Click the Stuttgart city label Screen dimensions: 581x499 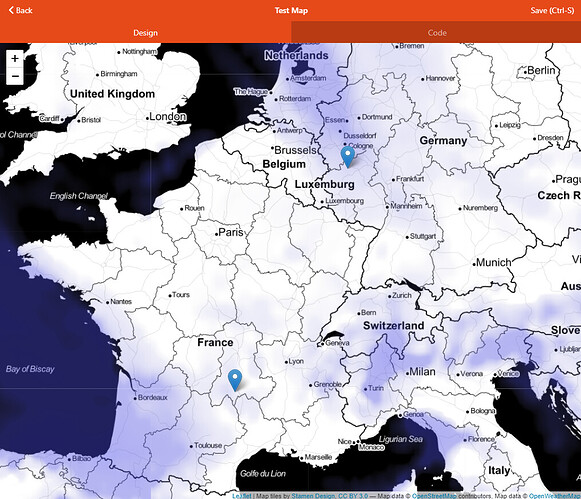423,236
